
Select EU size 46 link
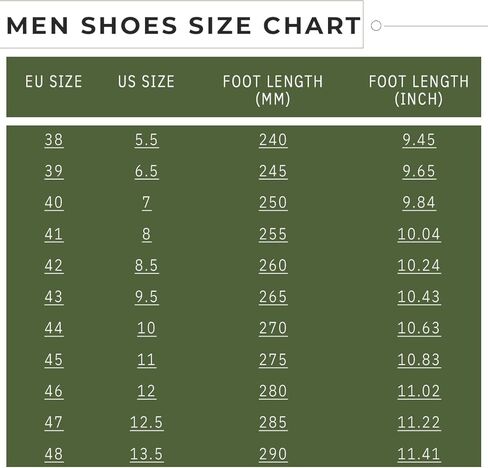point(54,391)
